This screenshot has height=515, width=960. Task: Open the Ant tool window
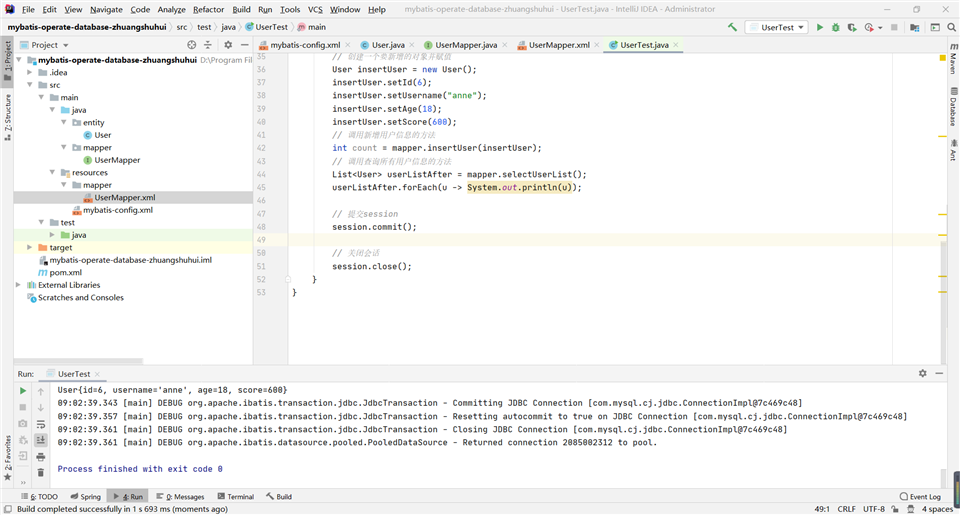(953, 151)
